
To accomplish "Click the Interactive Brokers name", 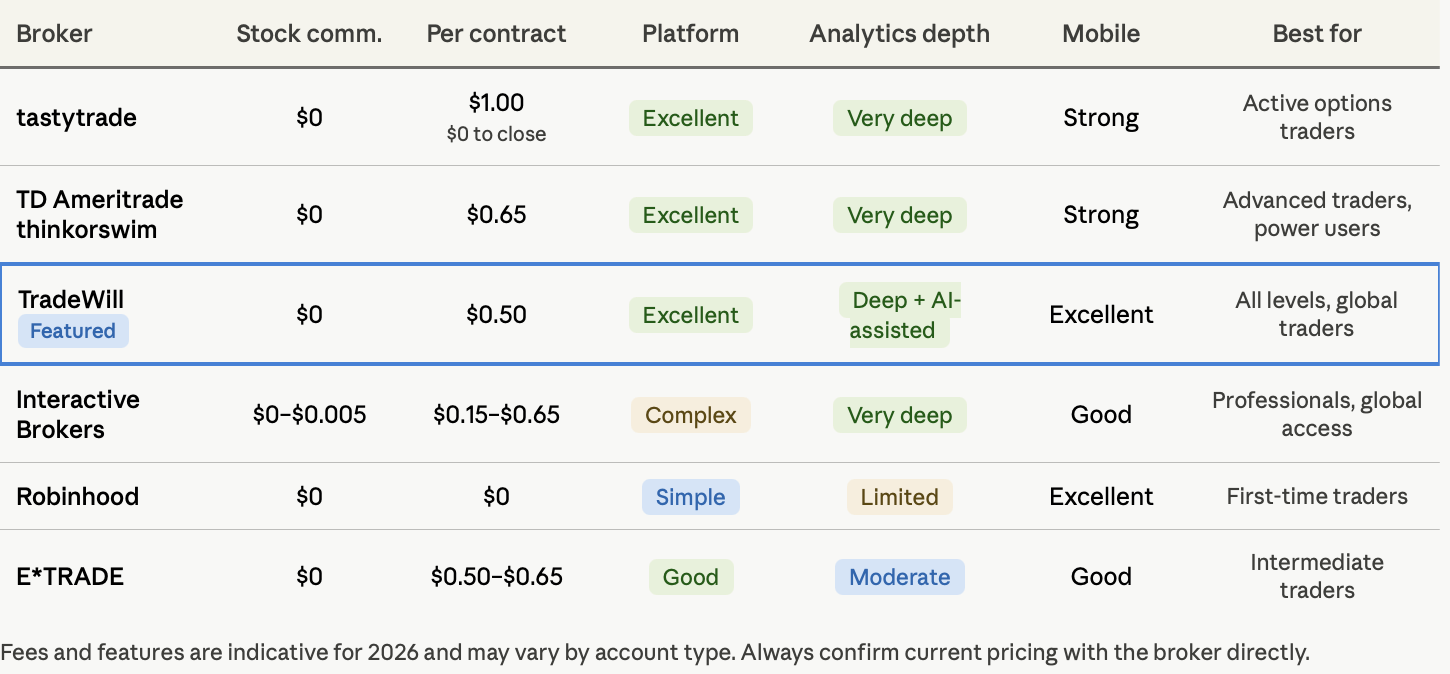I will [x=78, y=414].
